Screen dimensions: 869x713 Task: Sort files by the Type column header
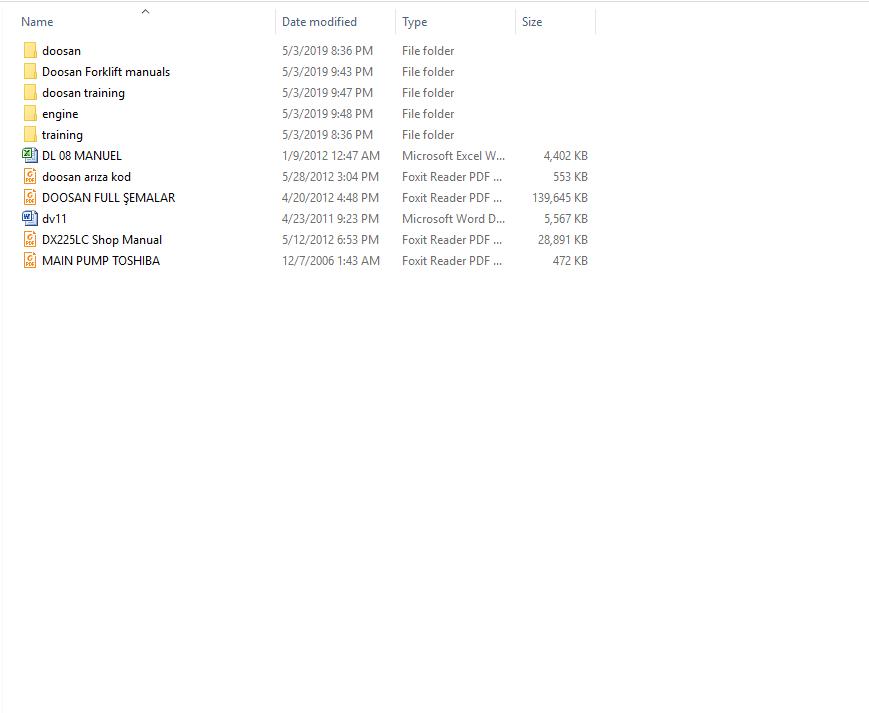click(415, 22)
